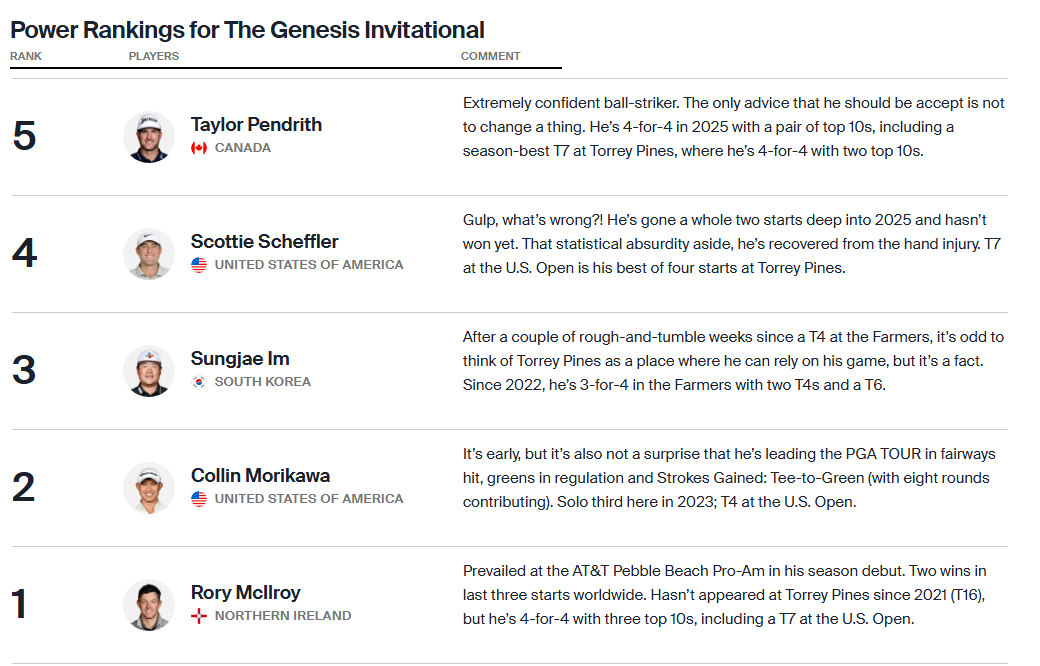Image resolution: width=1040 pixels, height=666 pixels.
Task: Open the Rory McIlroy player link
Action: (246, 592)
